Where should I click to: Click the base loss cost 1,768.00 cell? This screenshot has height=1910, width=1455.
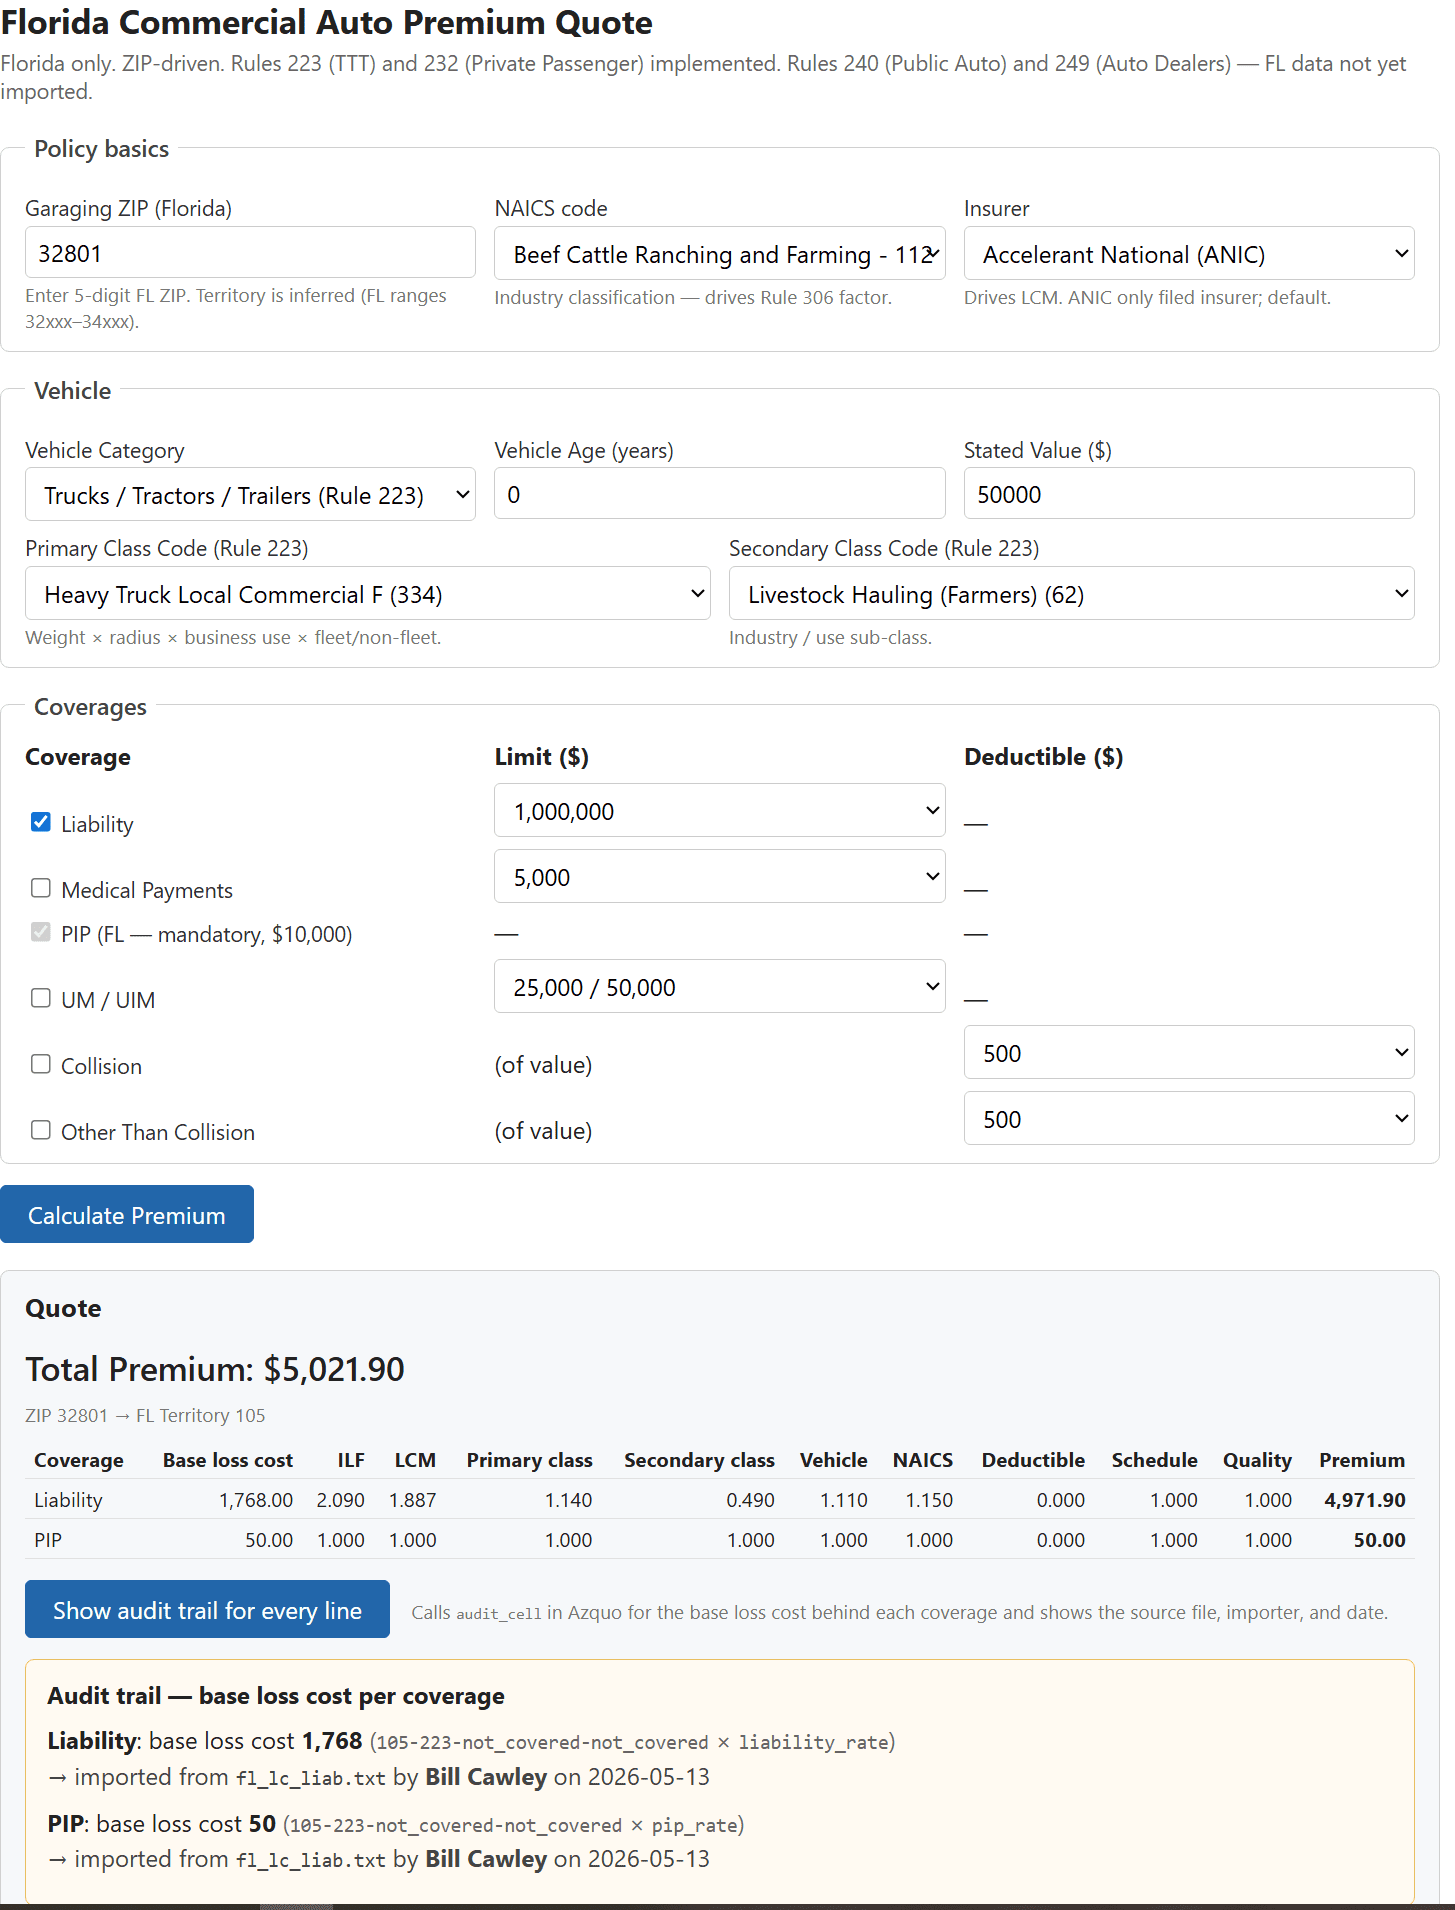[256, 1500]
